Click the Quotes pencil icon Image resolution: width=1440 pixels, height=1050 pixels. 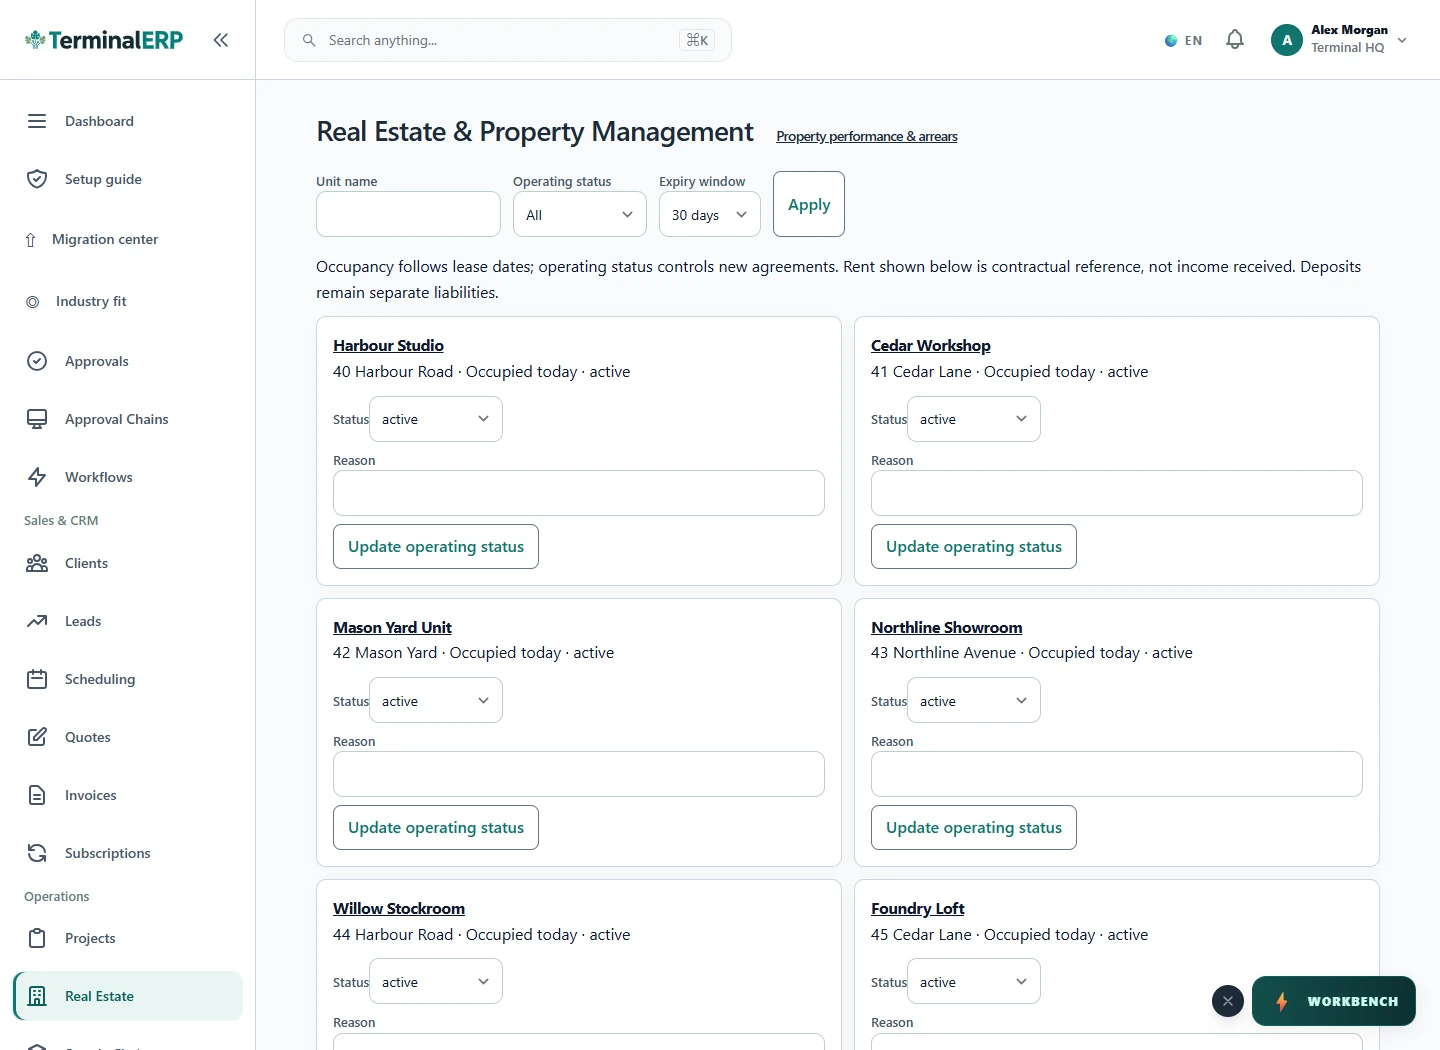tap(37, 737)
